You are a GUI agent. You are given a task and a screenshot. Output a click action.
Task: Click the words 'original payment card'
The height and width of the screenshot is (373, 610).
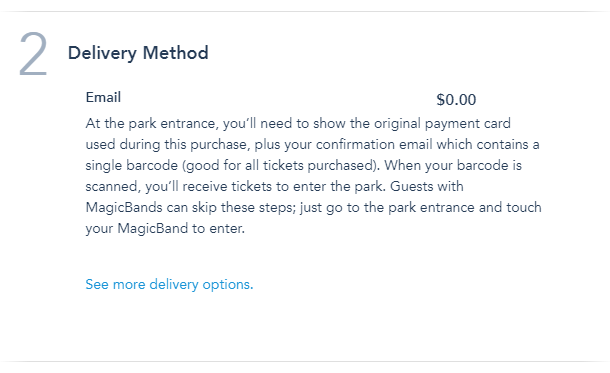click(442, 123)
